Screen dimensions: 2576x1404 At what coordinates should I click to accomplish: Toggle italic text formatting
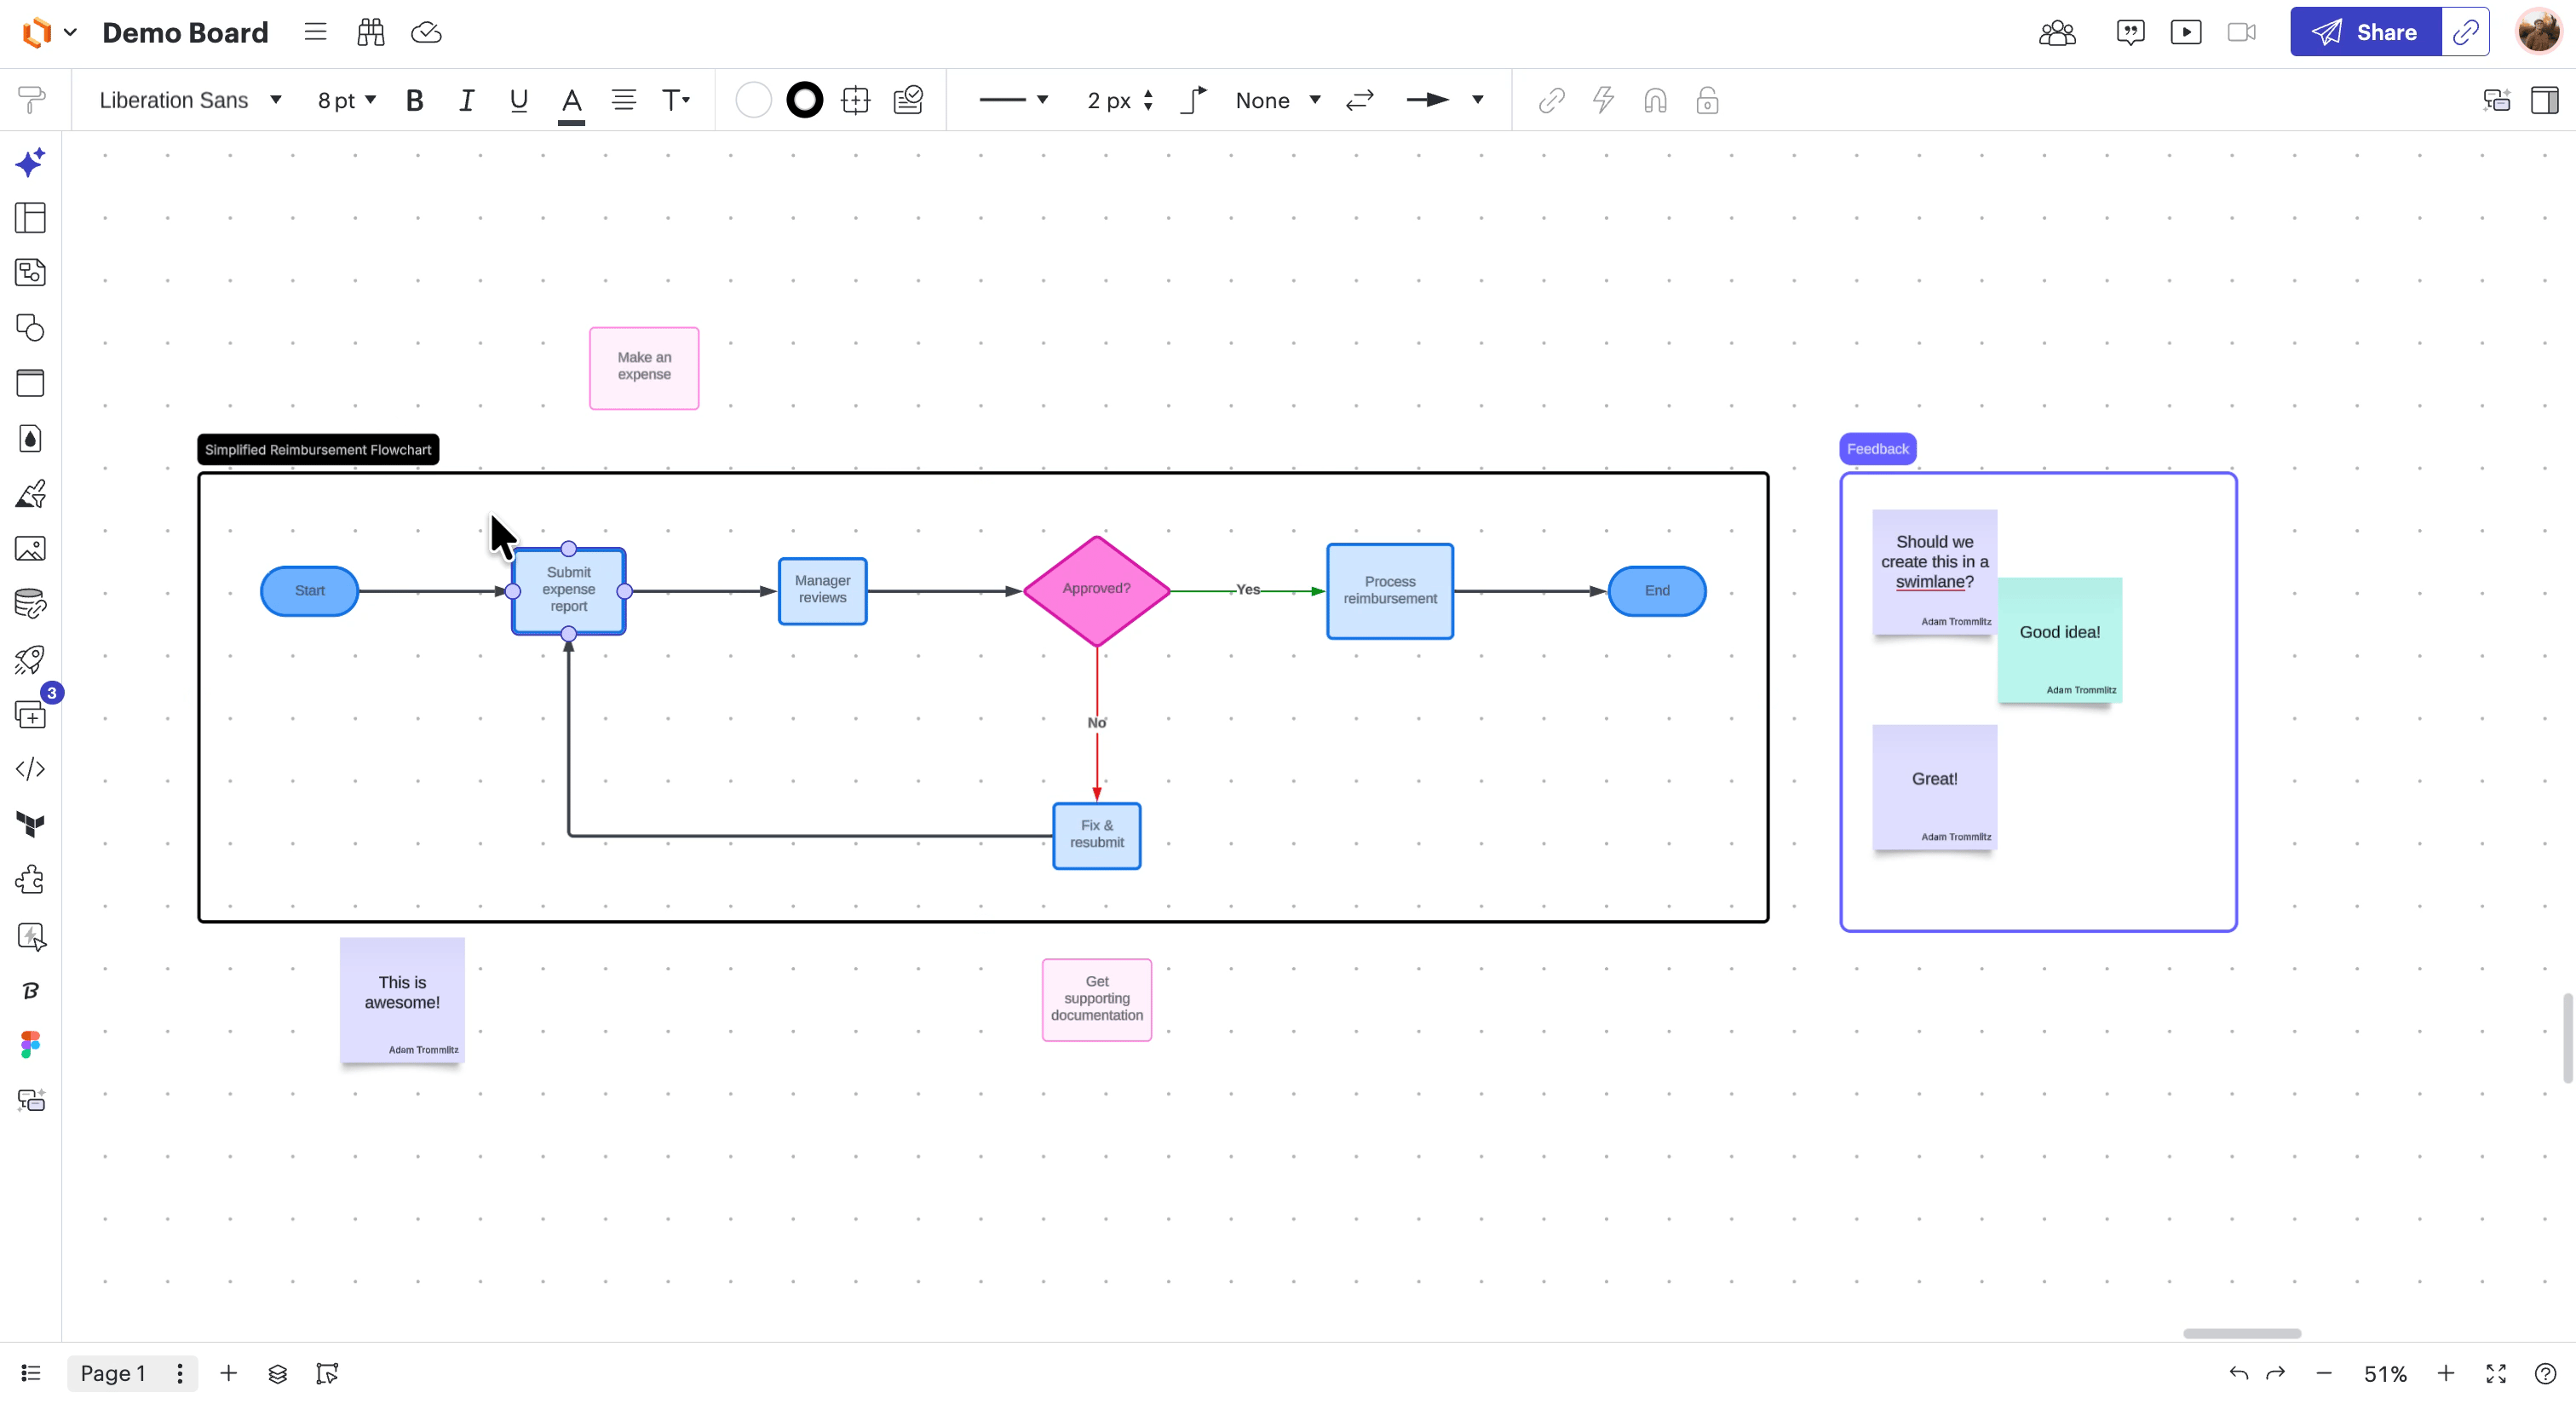pos(466,100)
